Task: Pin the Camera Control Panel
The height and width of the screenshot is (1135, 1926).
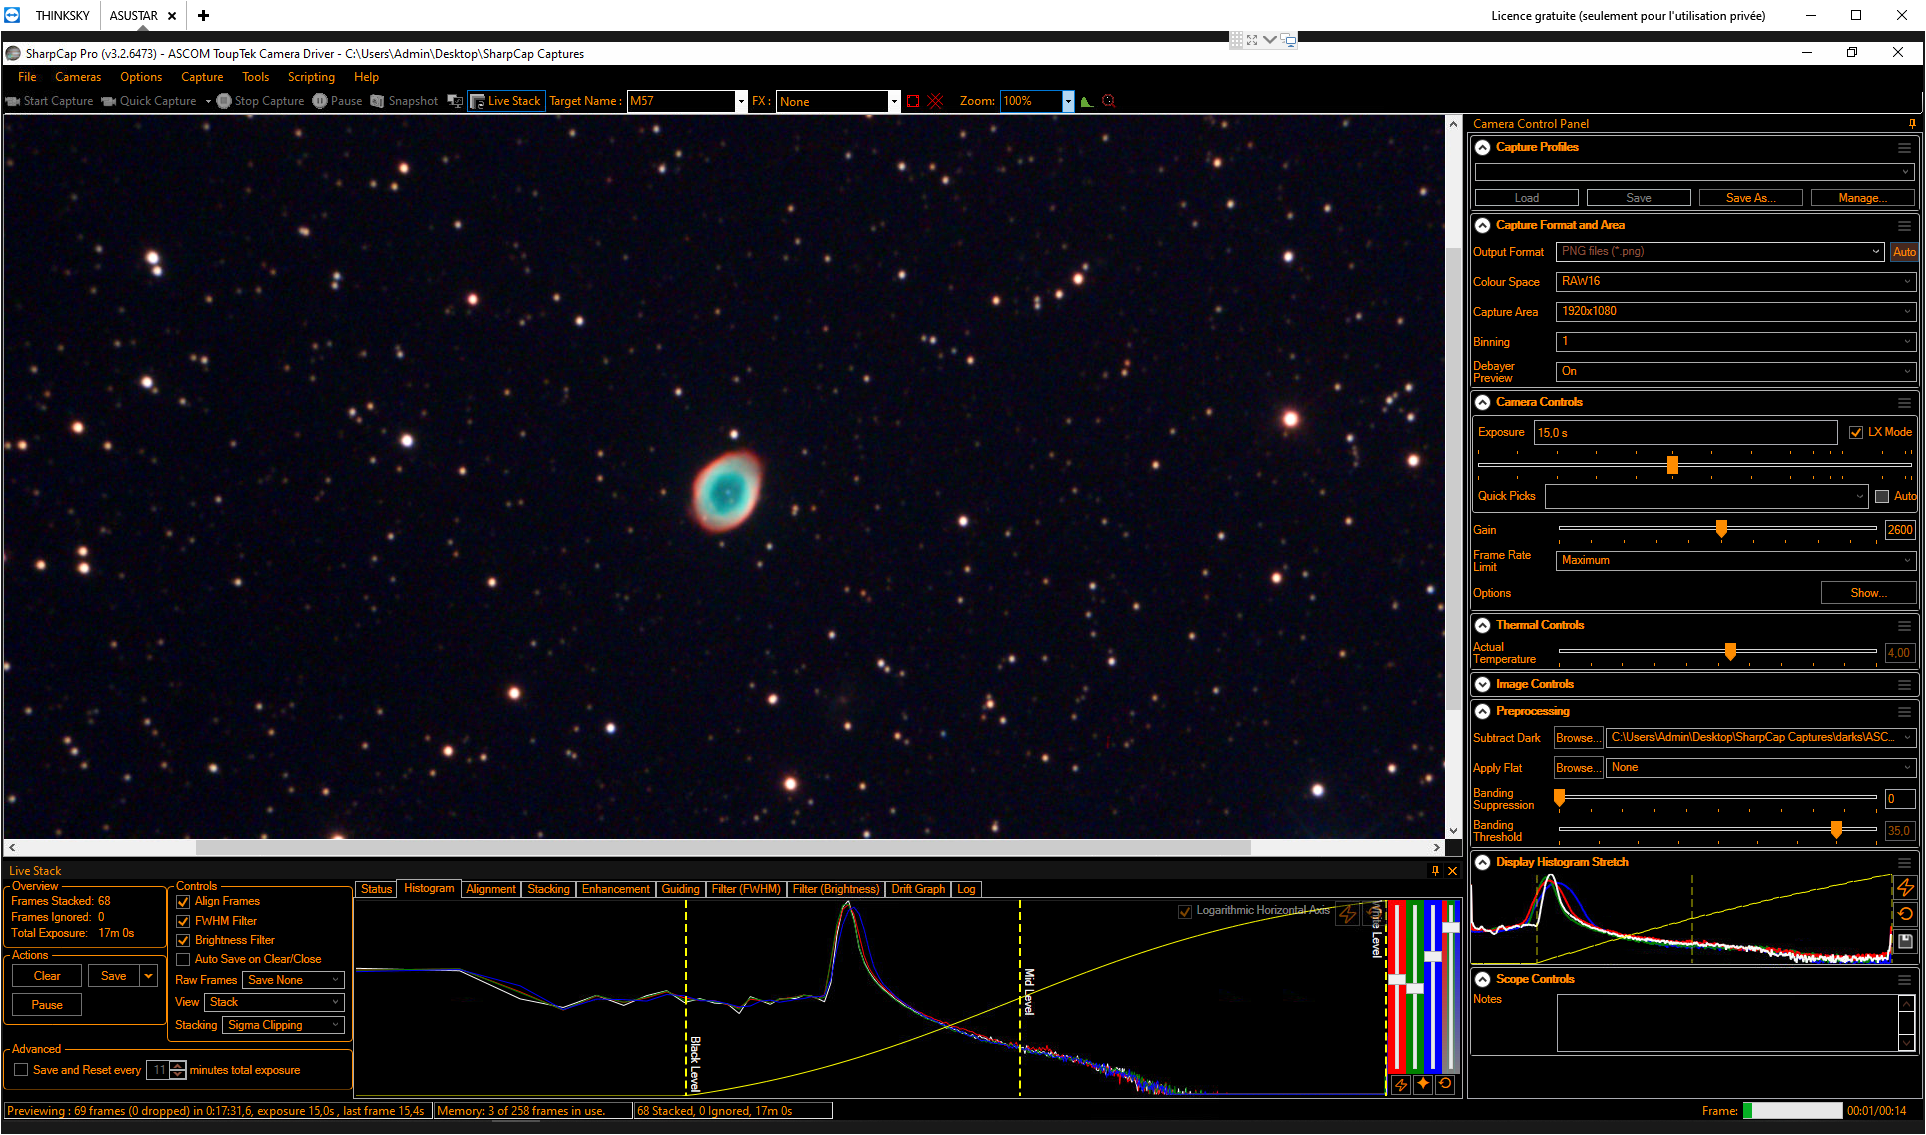Action: pos(1912,124)
